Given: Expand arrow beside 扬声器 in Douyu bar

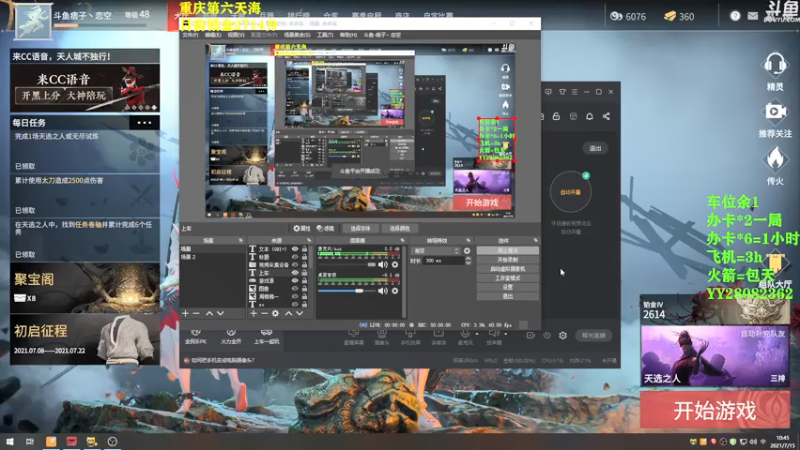Looking at the screenshot, I should tap(506, 334).
